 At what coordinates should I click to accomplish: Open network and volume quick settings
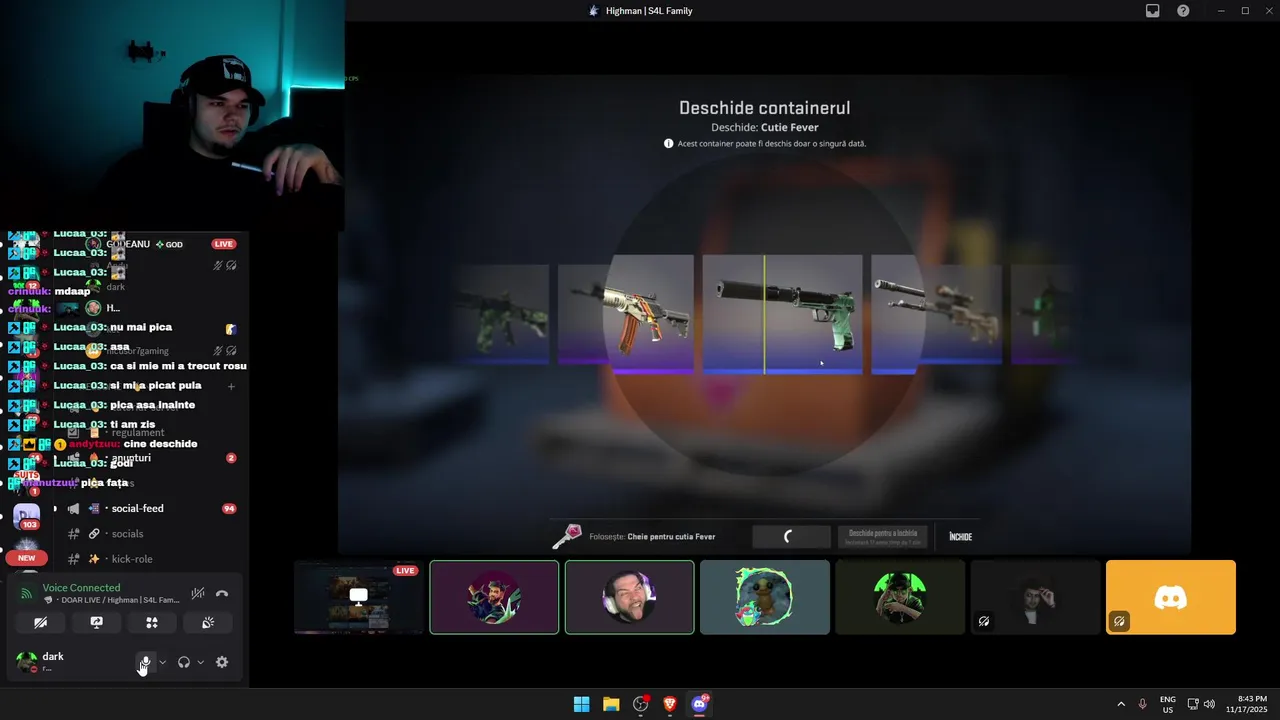[x=1201, y=704]
